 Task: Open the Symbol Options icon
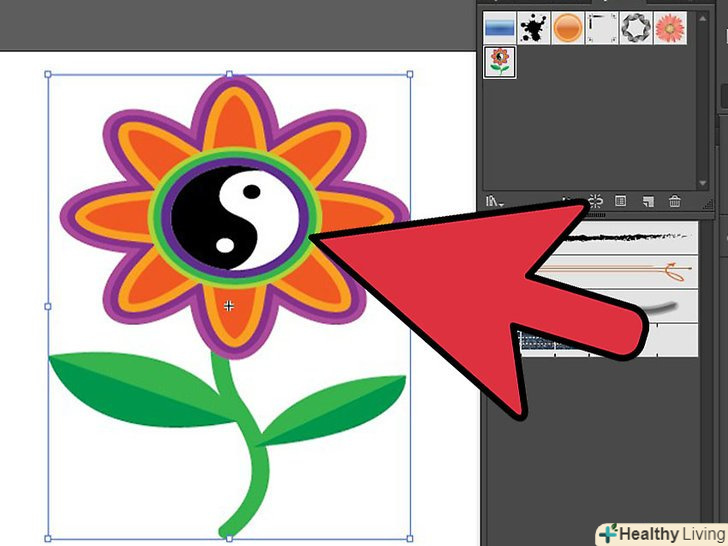coord(620,201)
